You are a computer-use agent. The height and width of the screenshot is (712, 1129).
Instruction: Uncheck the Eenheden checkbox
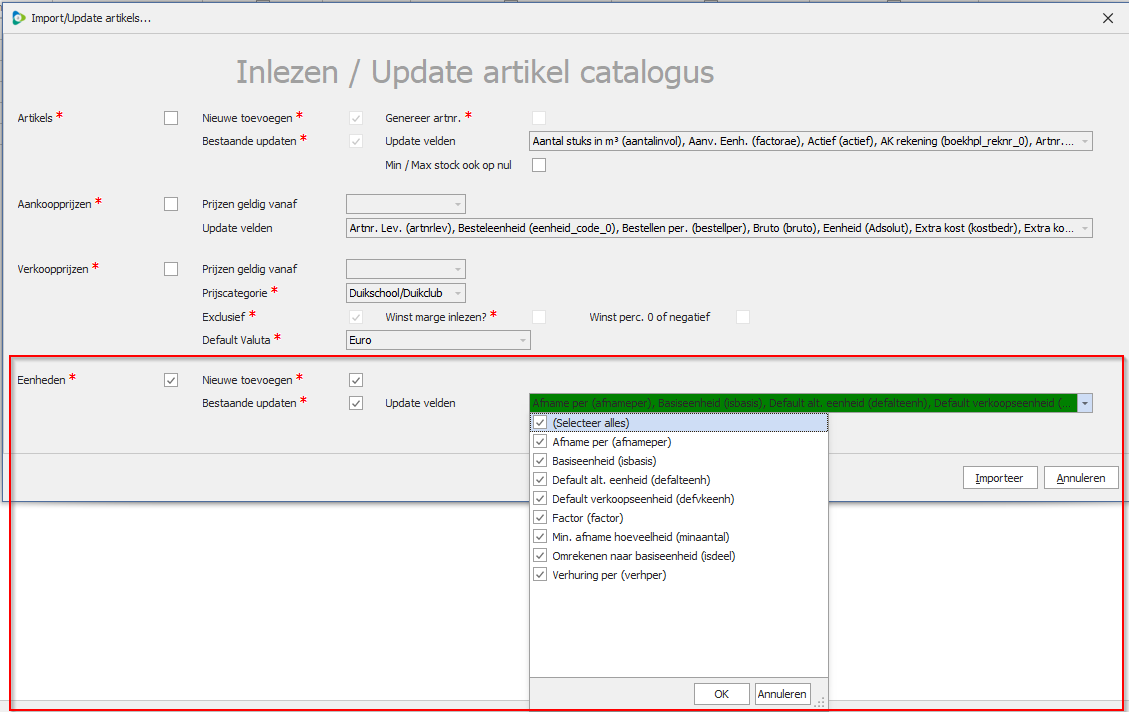coord(171,380)
